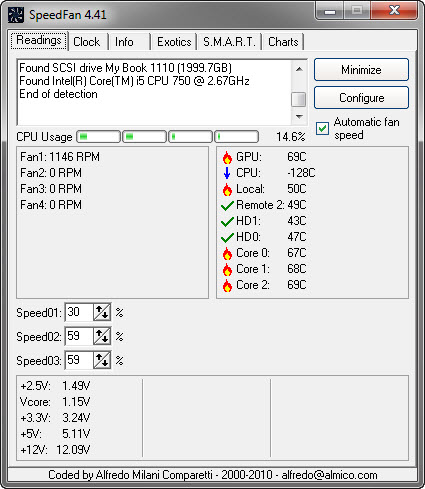Click the Fan4: 0 RPM reading

(51, 205)
